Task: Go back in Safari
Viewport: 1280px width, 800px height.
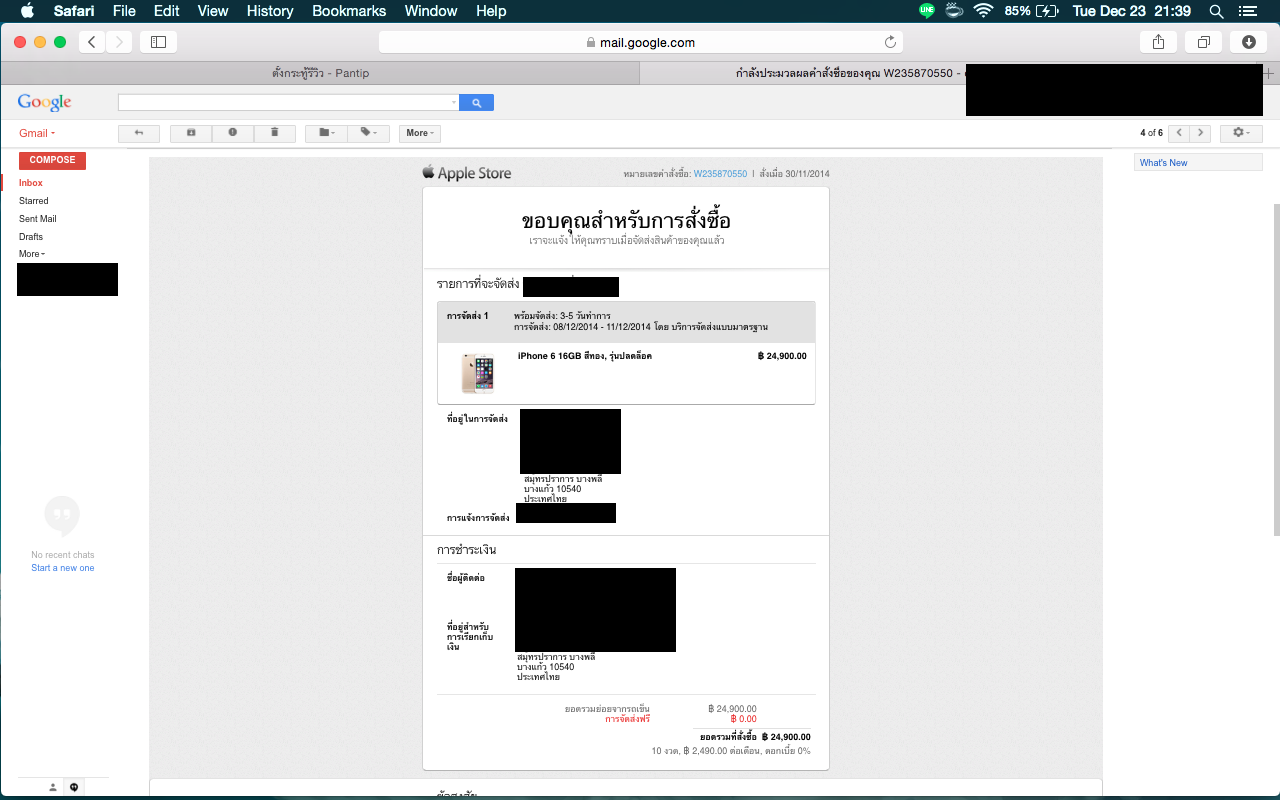Action: click(x=92, y=42)
